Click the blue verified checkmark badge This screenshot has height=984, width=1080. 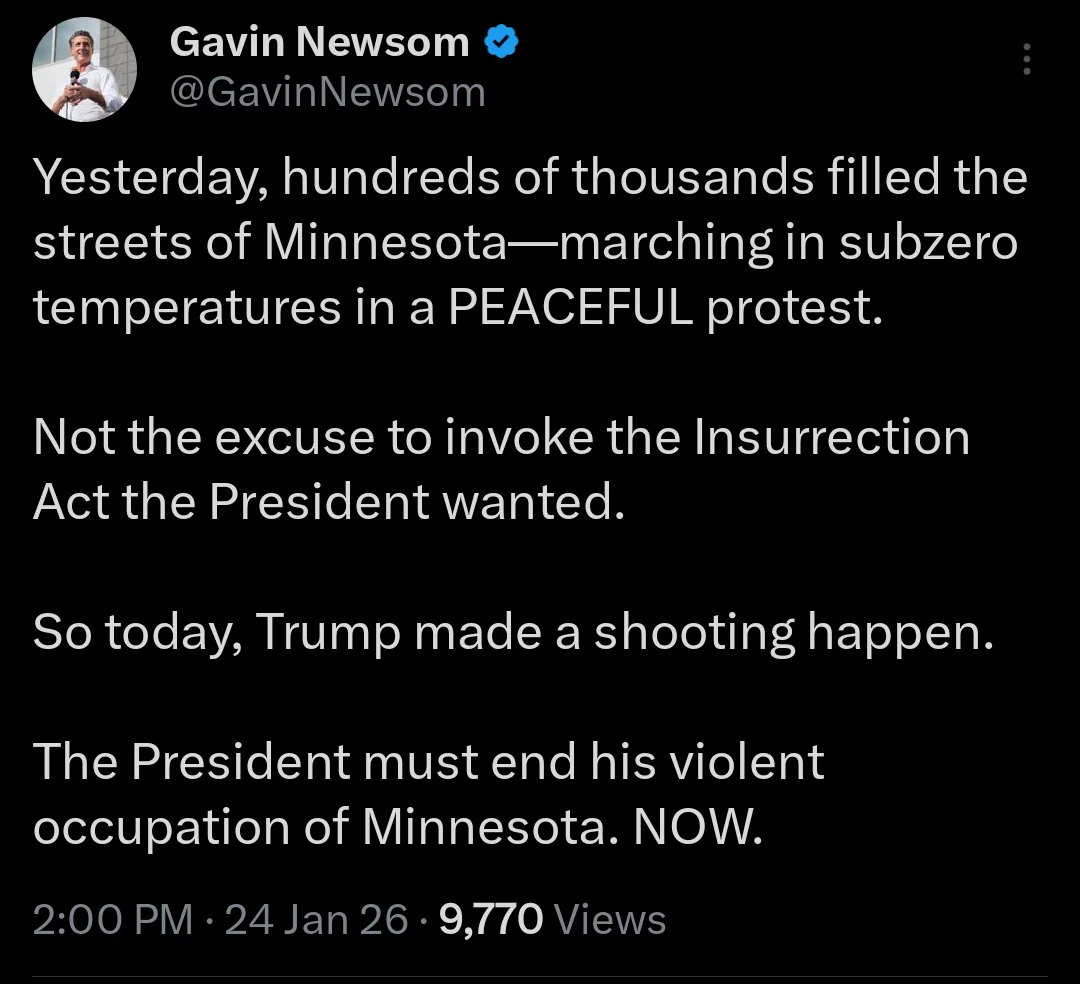pos(501,42)
